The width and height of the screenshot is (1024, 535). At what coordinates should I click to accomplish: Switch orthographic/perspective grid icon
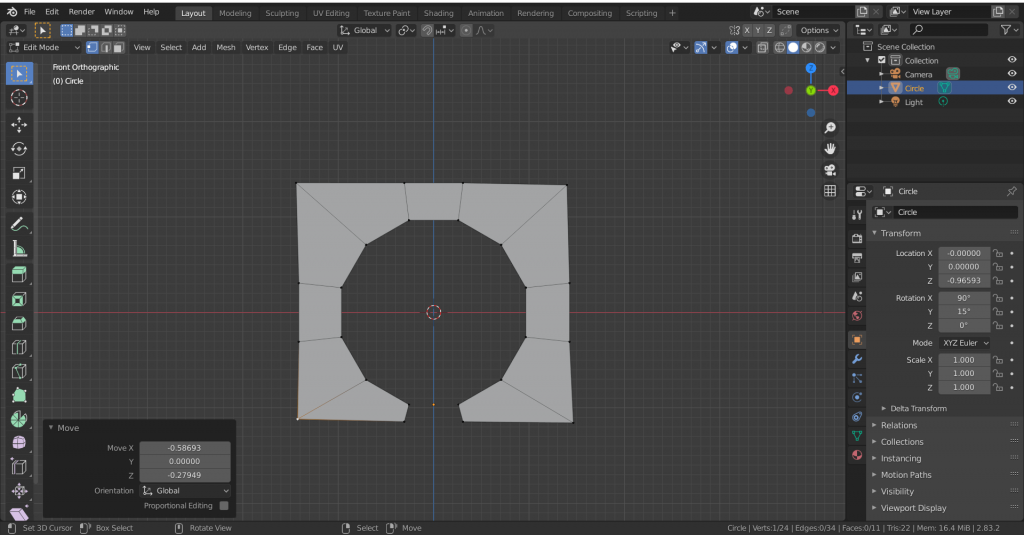[x=830, y=191]
